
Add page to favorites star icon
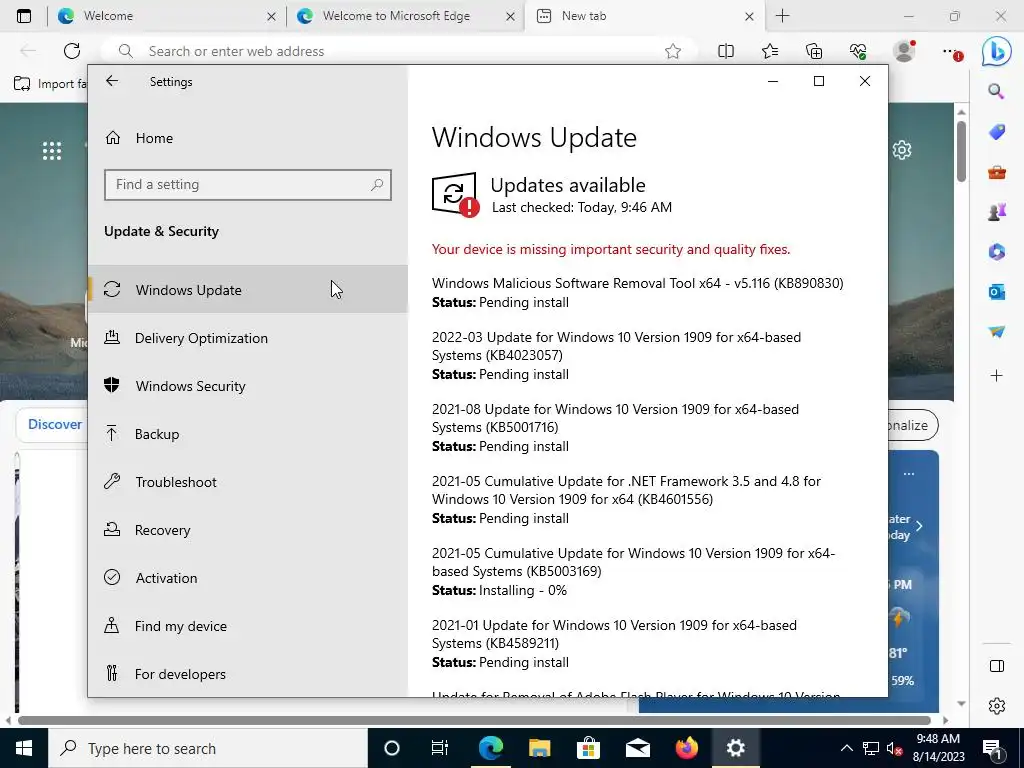tap(673, 51)
